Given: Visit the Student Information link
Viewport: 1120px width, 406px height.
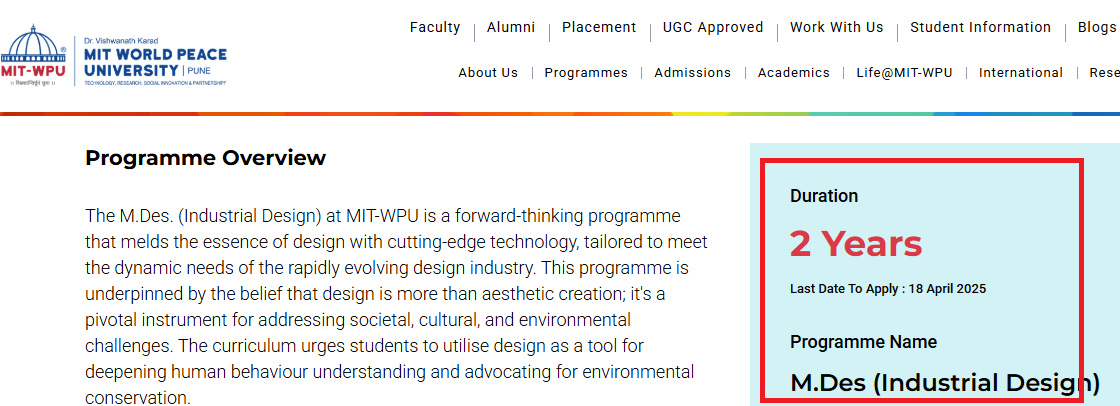Looking at the screenshot, I should click(980, 28).
